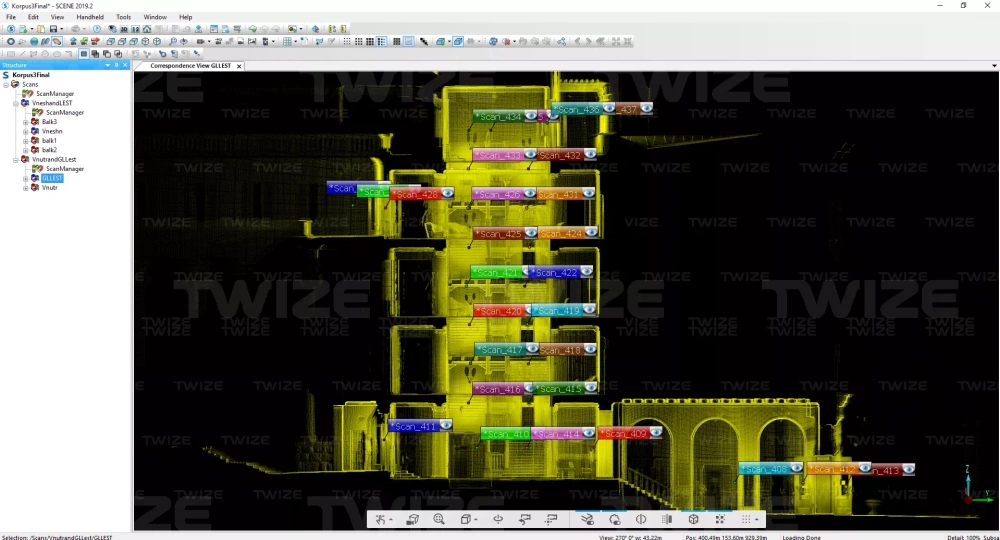Collapse the VneshandLEST cluster node
The height and width of the screenshot is (540, 1000).
coord(15,103)
